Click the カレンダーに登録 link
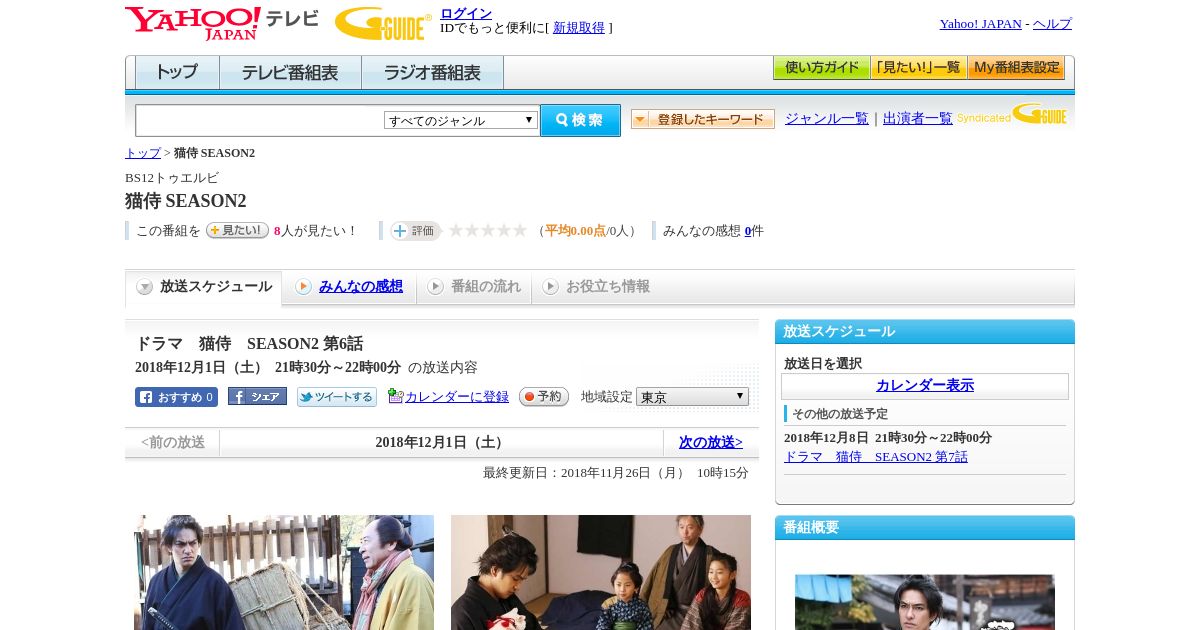Image resolution: width=1200 pixels, height=630 pixels. [x=457, y=397]
